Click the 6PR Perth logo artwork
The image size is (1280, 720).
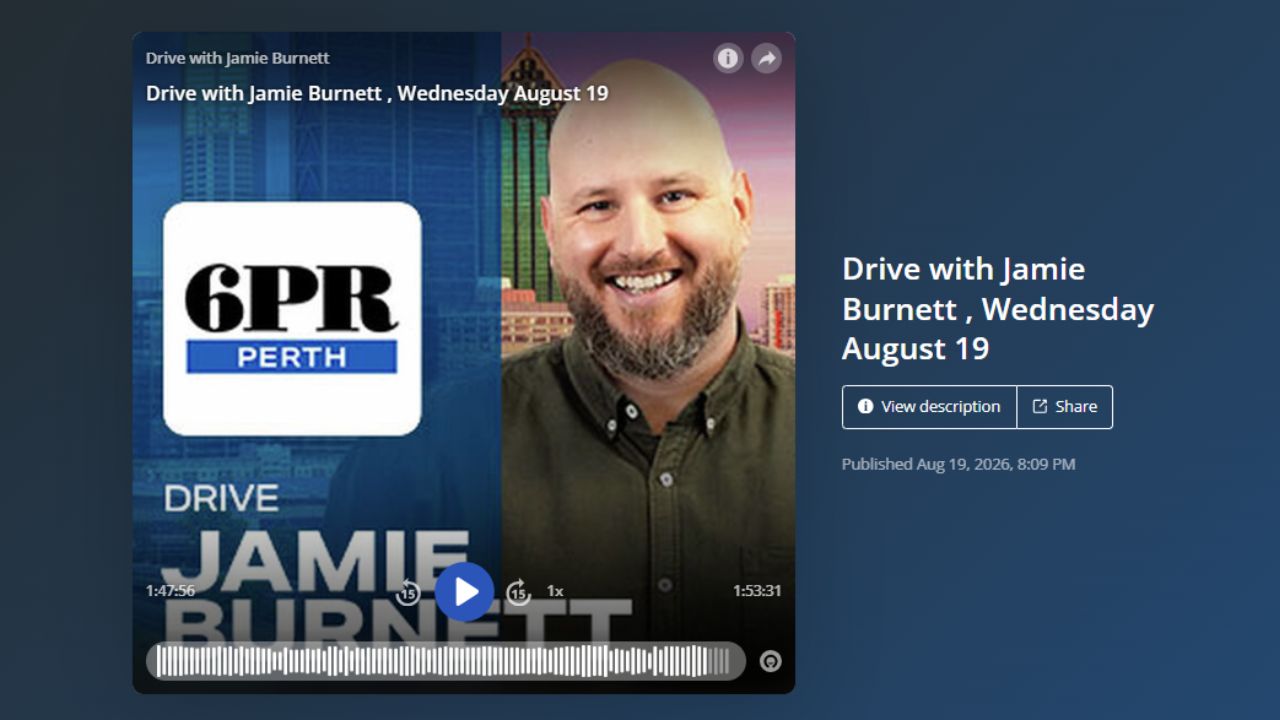[292, 319]
